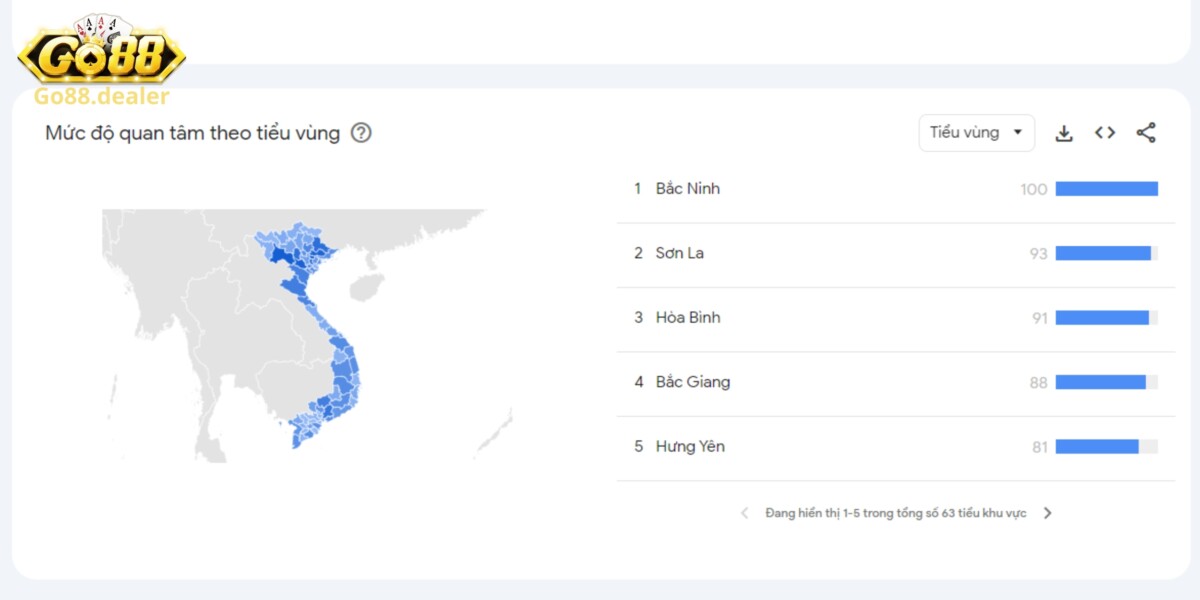The image size is (1200, 600).
Task: Expand the region type selector arrow
Action: [1019, 131]
